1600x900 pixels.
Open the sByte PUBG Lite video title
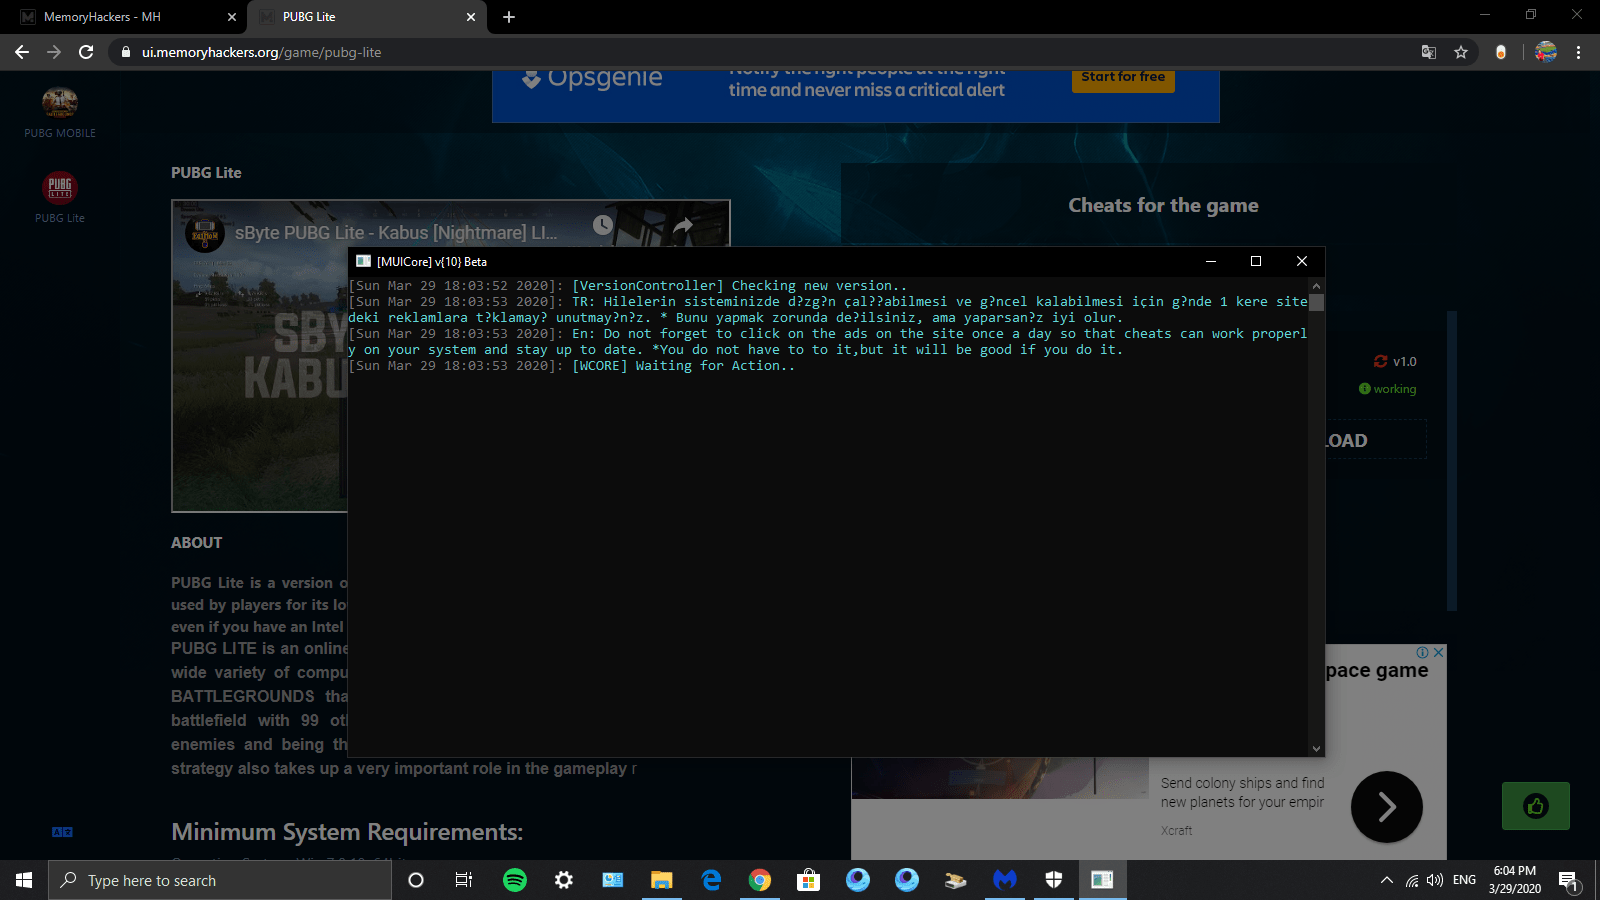[396, 233]
